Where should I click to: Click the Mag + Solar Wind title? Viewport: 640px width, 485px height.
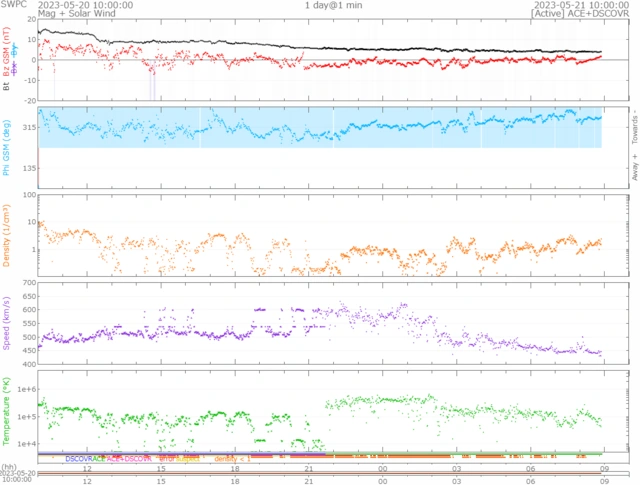77,14
